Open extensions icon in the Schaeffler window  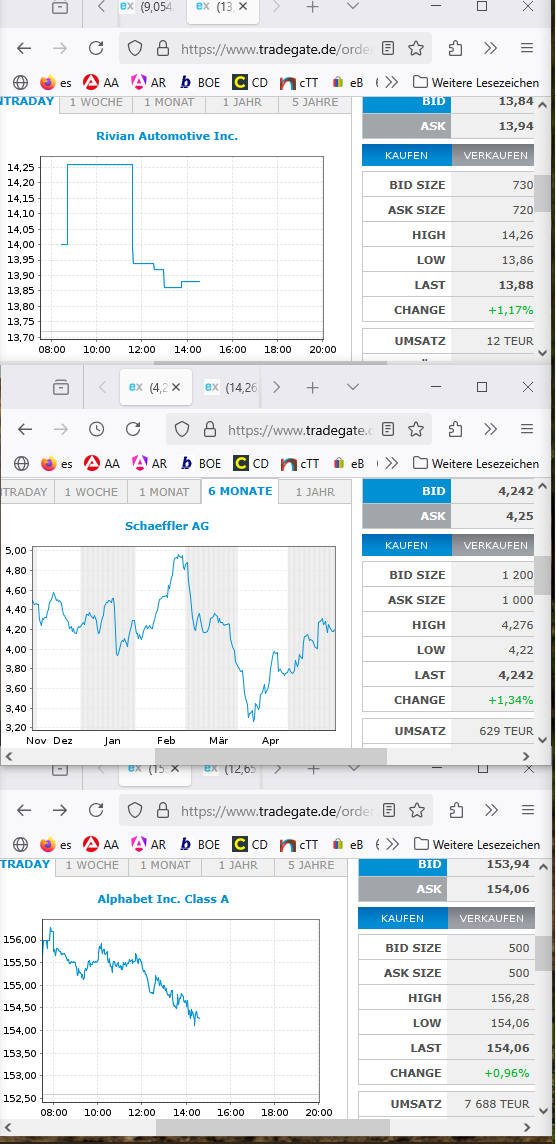tap(455, 429)
